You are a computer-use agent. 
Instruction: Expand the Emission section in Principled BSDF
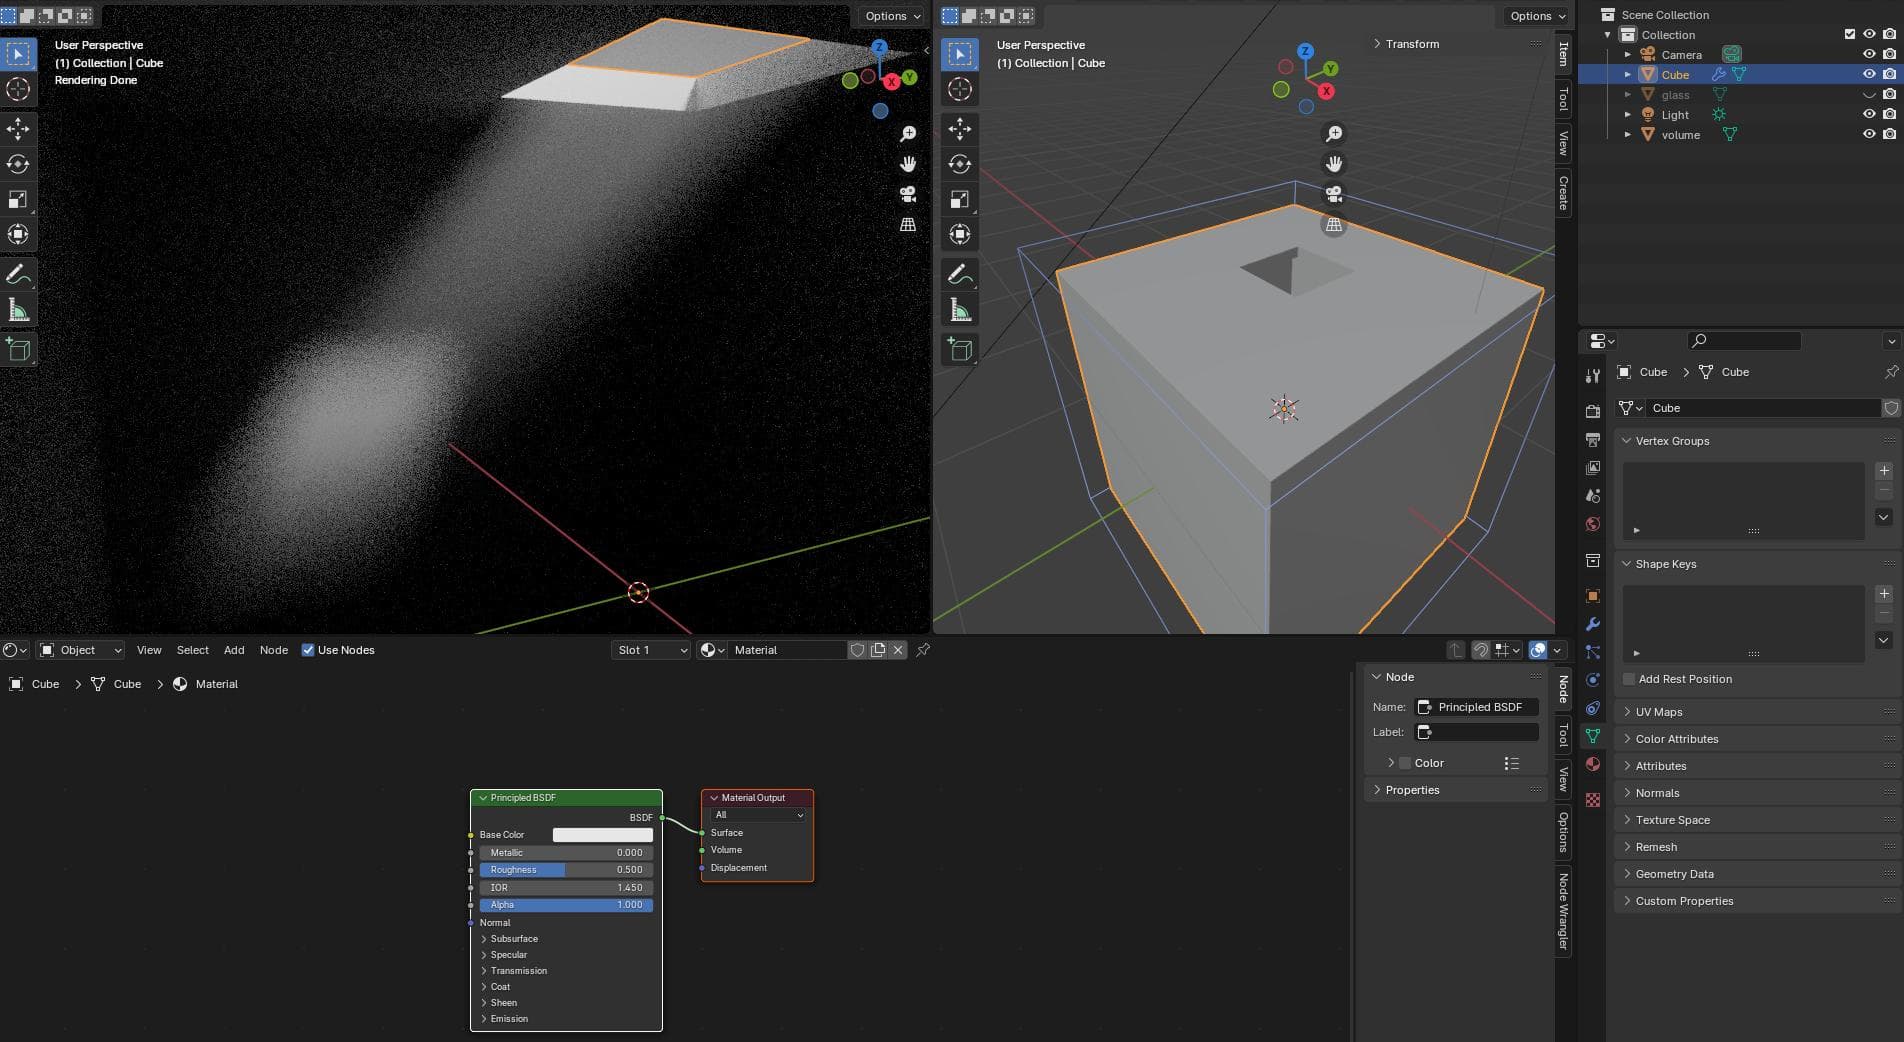tap(508, 1019)
